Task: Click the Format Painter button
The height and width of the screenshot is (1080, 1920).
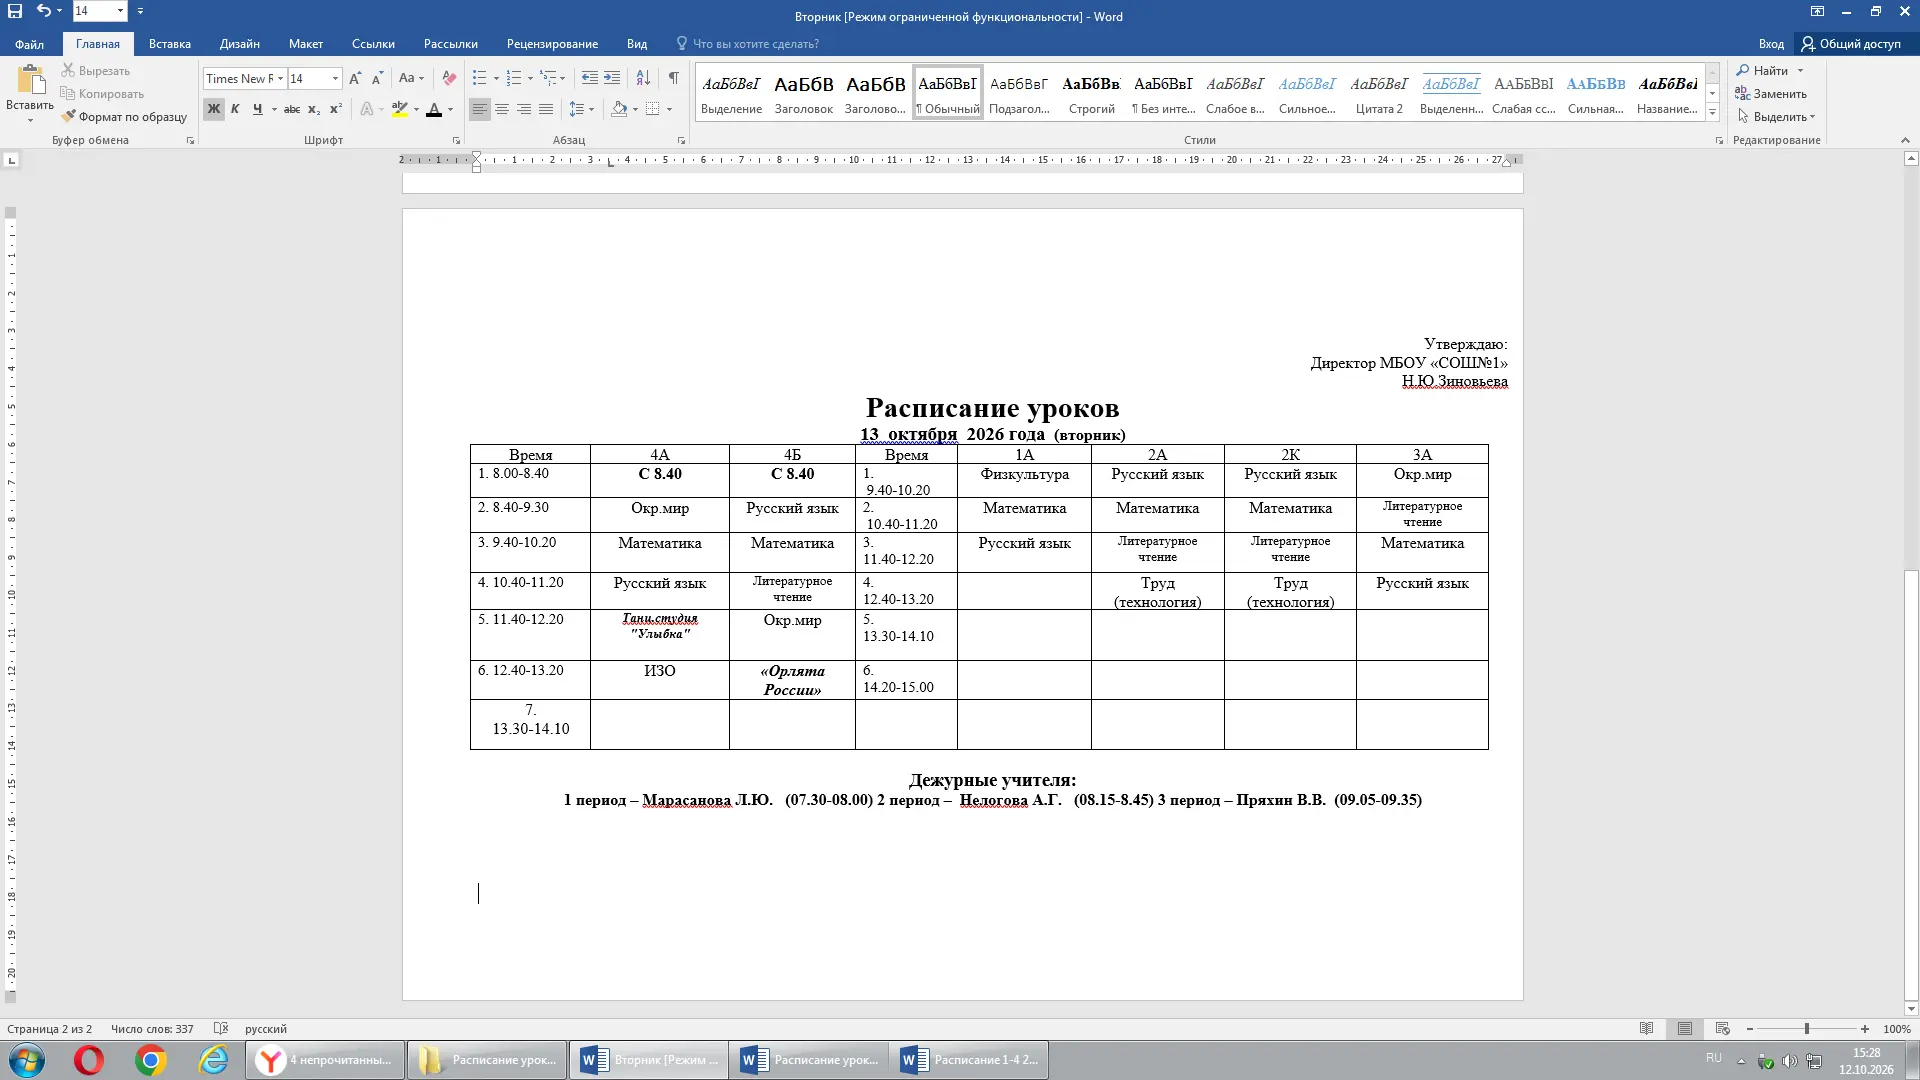Action: point(124,117)
